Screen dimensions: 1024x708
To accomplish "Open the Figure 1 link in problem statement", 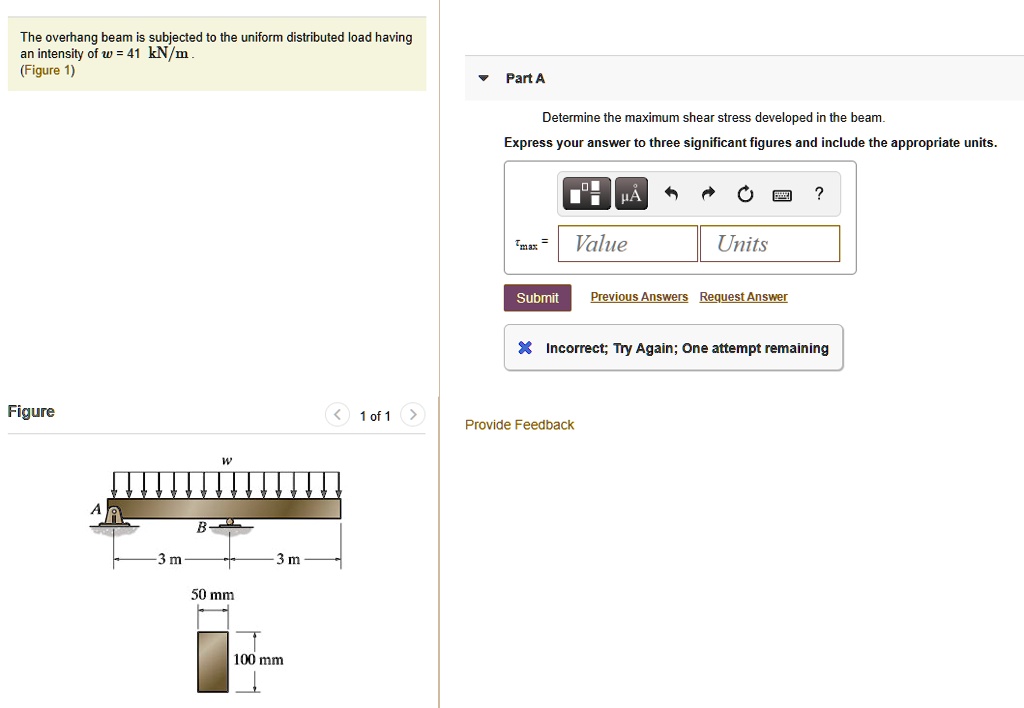I will [46, 70].
